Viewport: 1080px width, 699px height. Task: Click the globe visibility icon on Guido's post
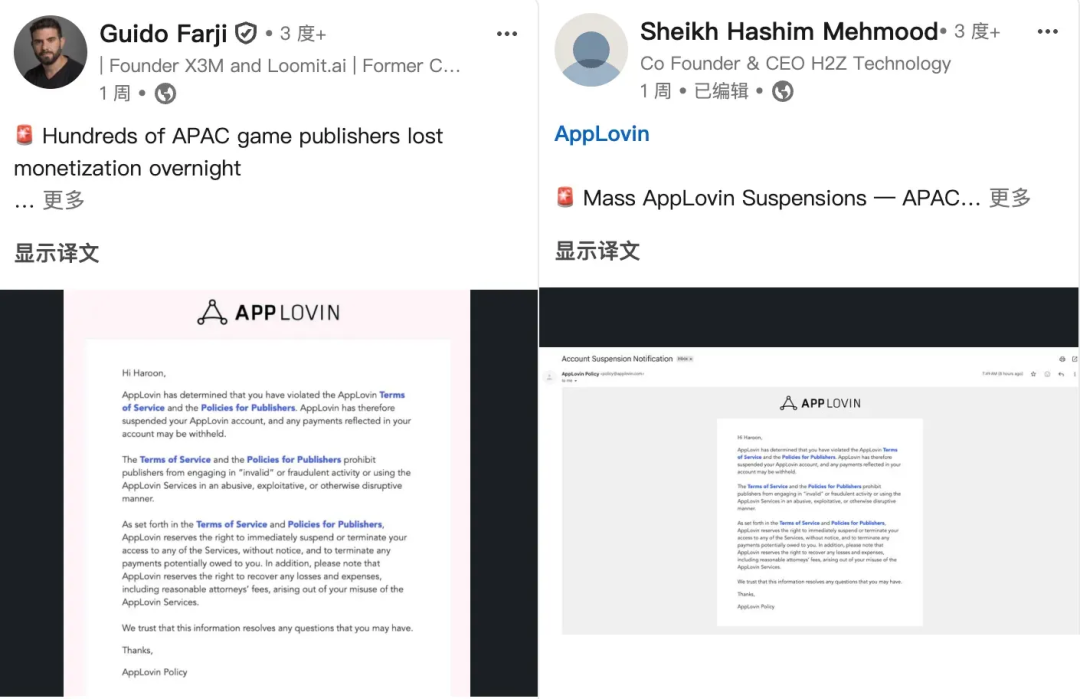[165, 93]
